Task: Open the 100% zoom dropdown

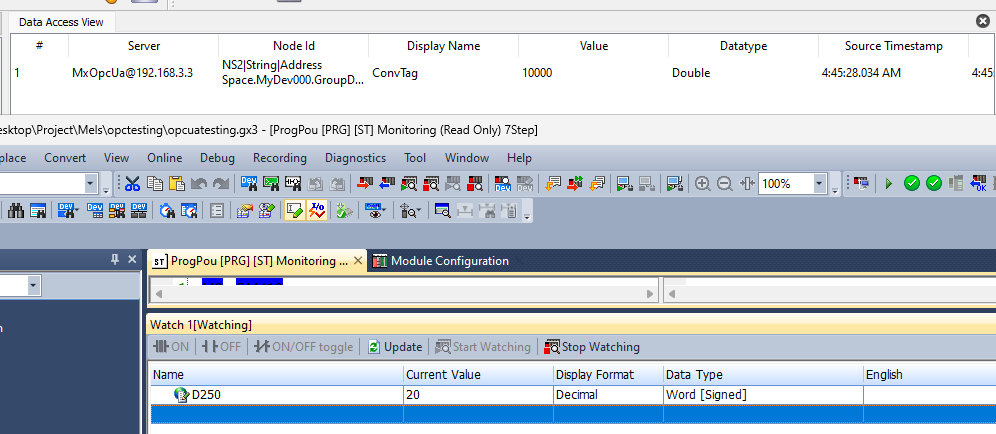Action: click(819, 184)
